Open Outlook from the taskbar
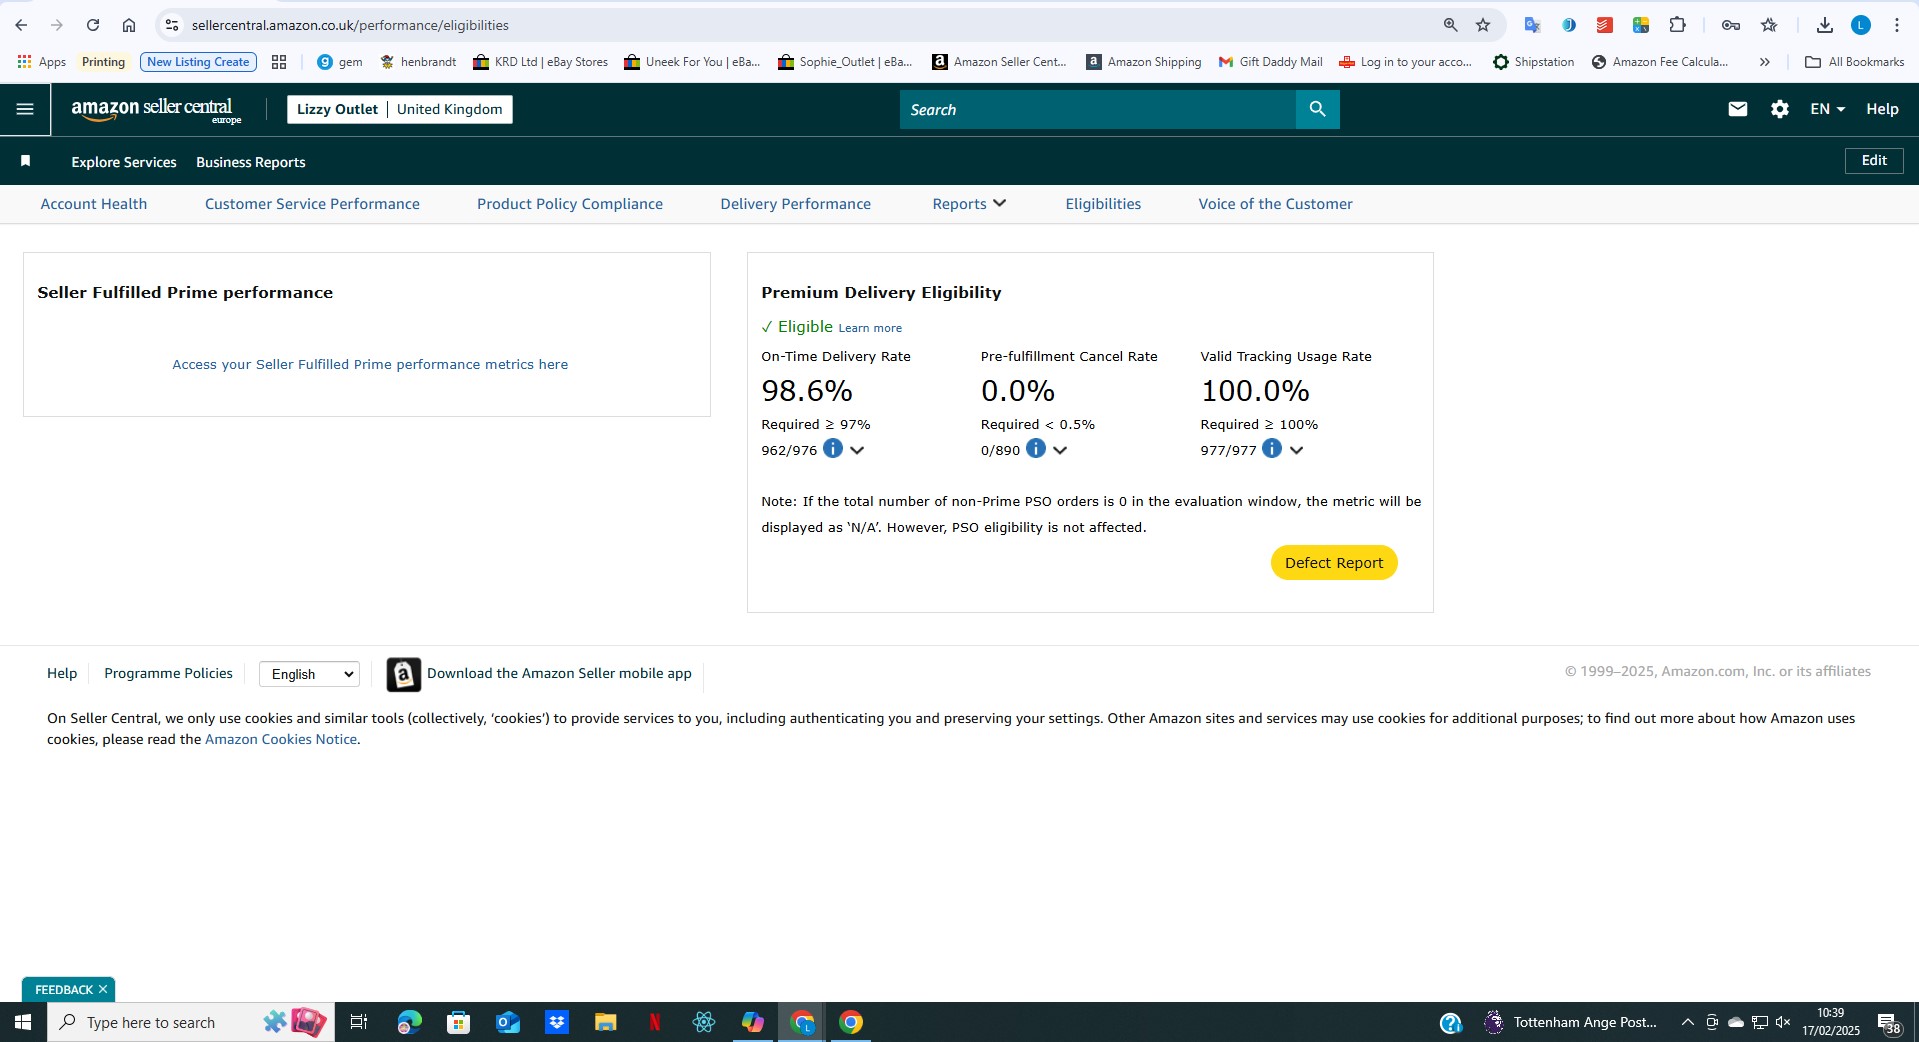Viewport: 1919px width, 1042px height. [508, 1022]
